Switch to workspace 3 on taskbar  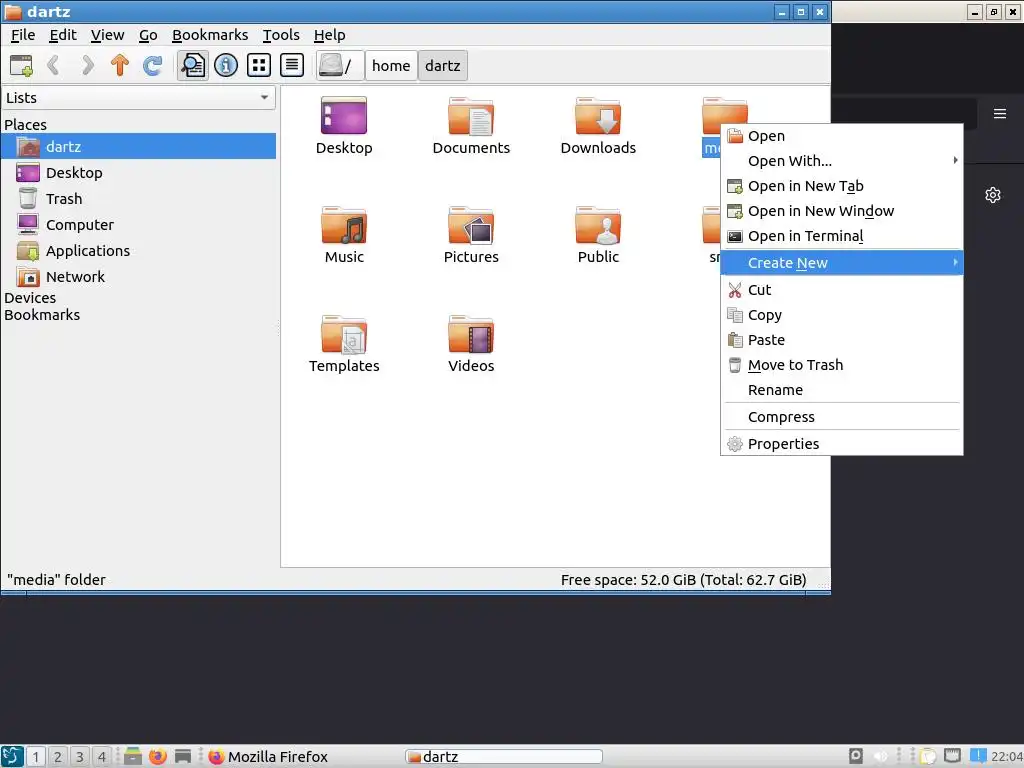point(80,756)
